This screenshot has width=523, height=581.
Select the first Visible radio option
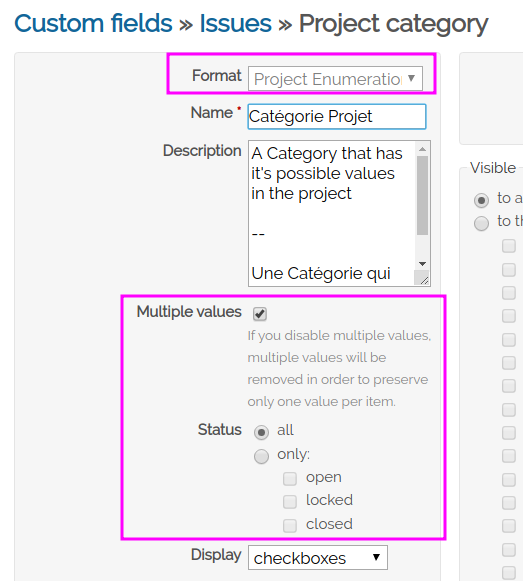point(481,200)
